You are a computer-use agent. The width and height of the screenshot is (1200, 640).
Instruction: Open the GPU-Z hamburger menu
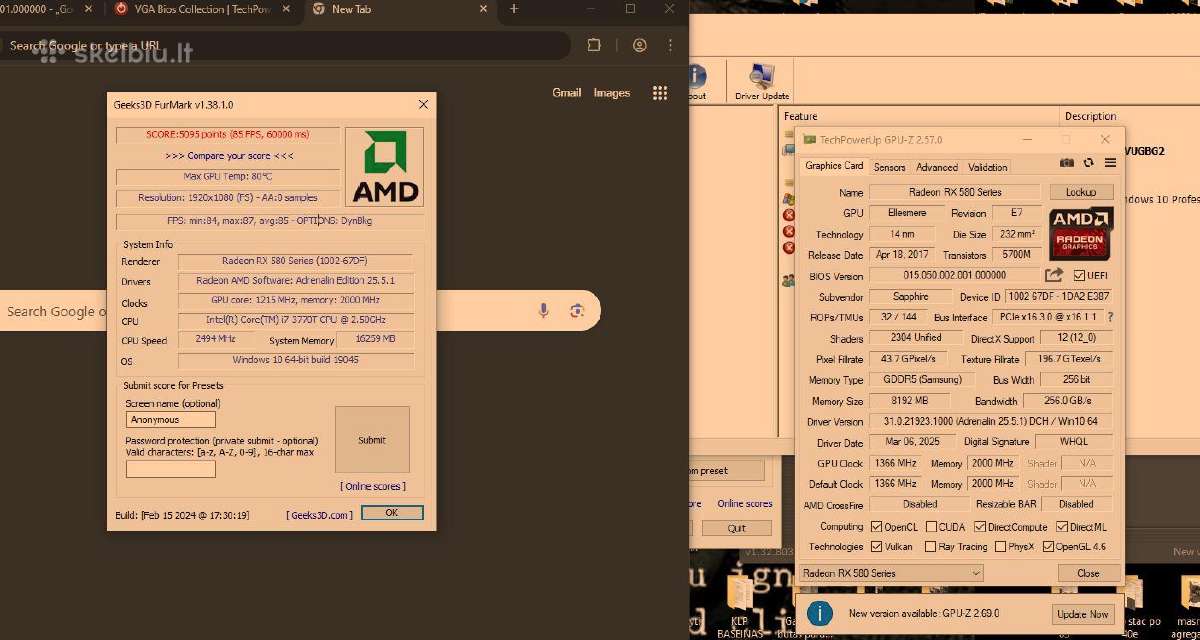tap(1110, 163)
